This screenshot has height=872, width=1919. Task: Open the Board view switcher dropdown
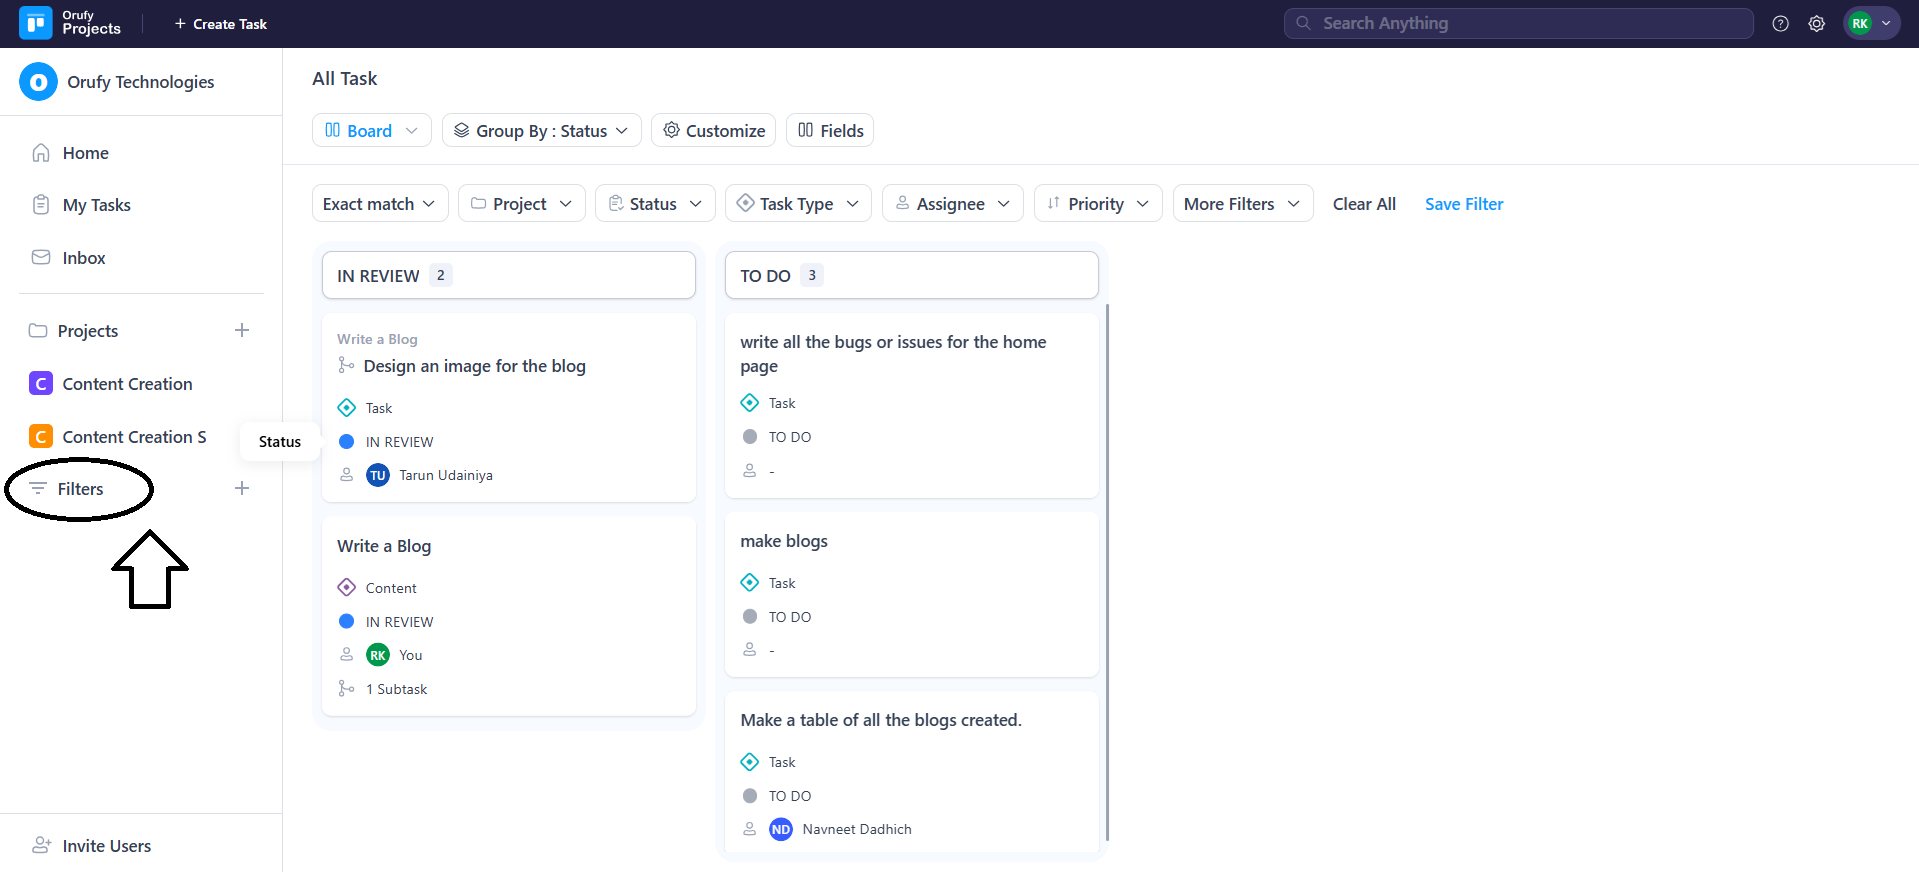coord(371,131)
